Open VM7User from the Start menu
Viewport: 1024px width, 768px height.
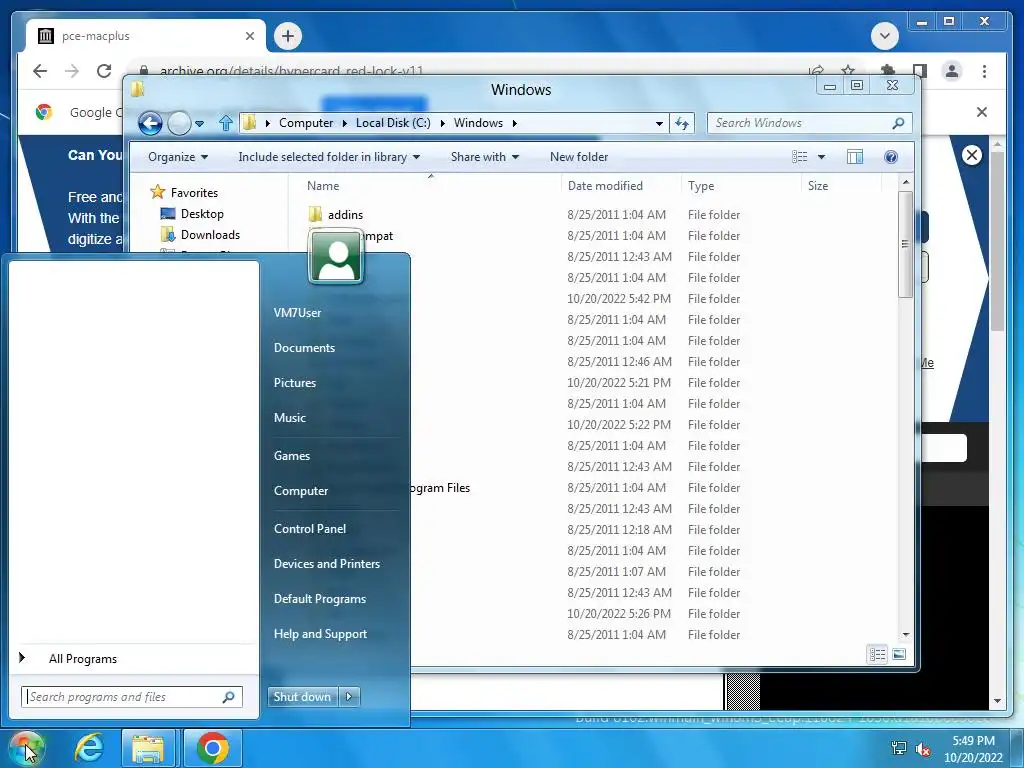pos(297,313)
